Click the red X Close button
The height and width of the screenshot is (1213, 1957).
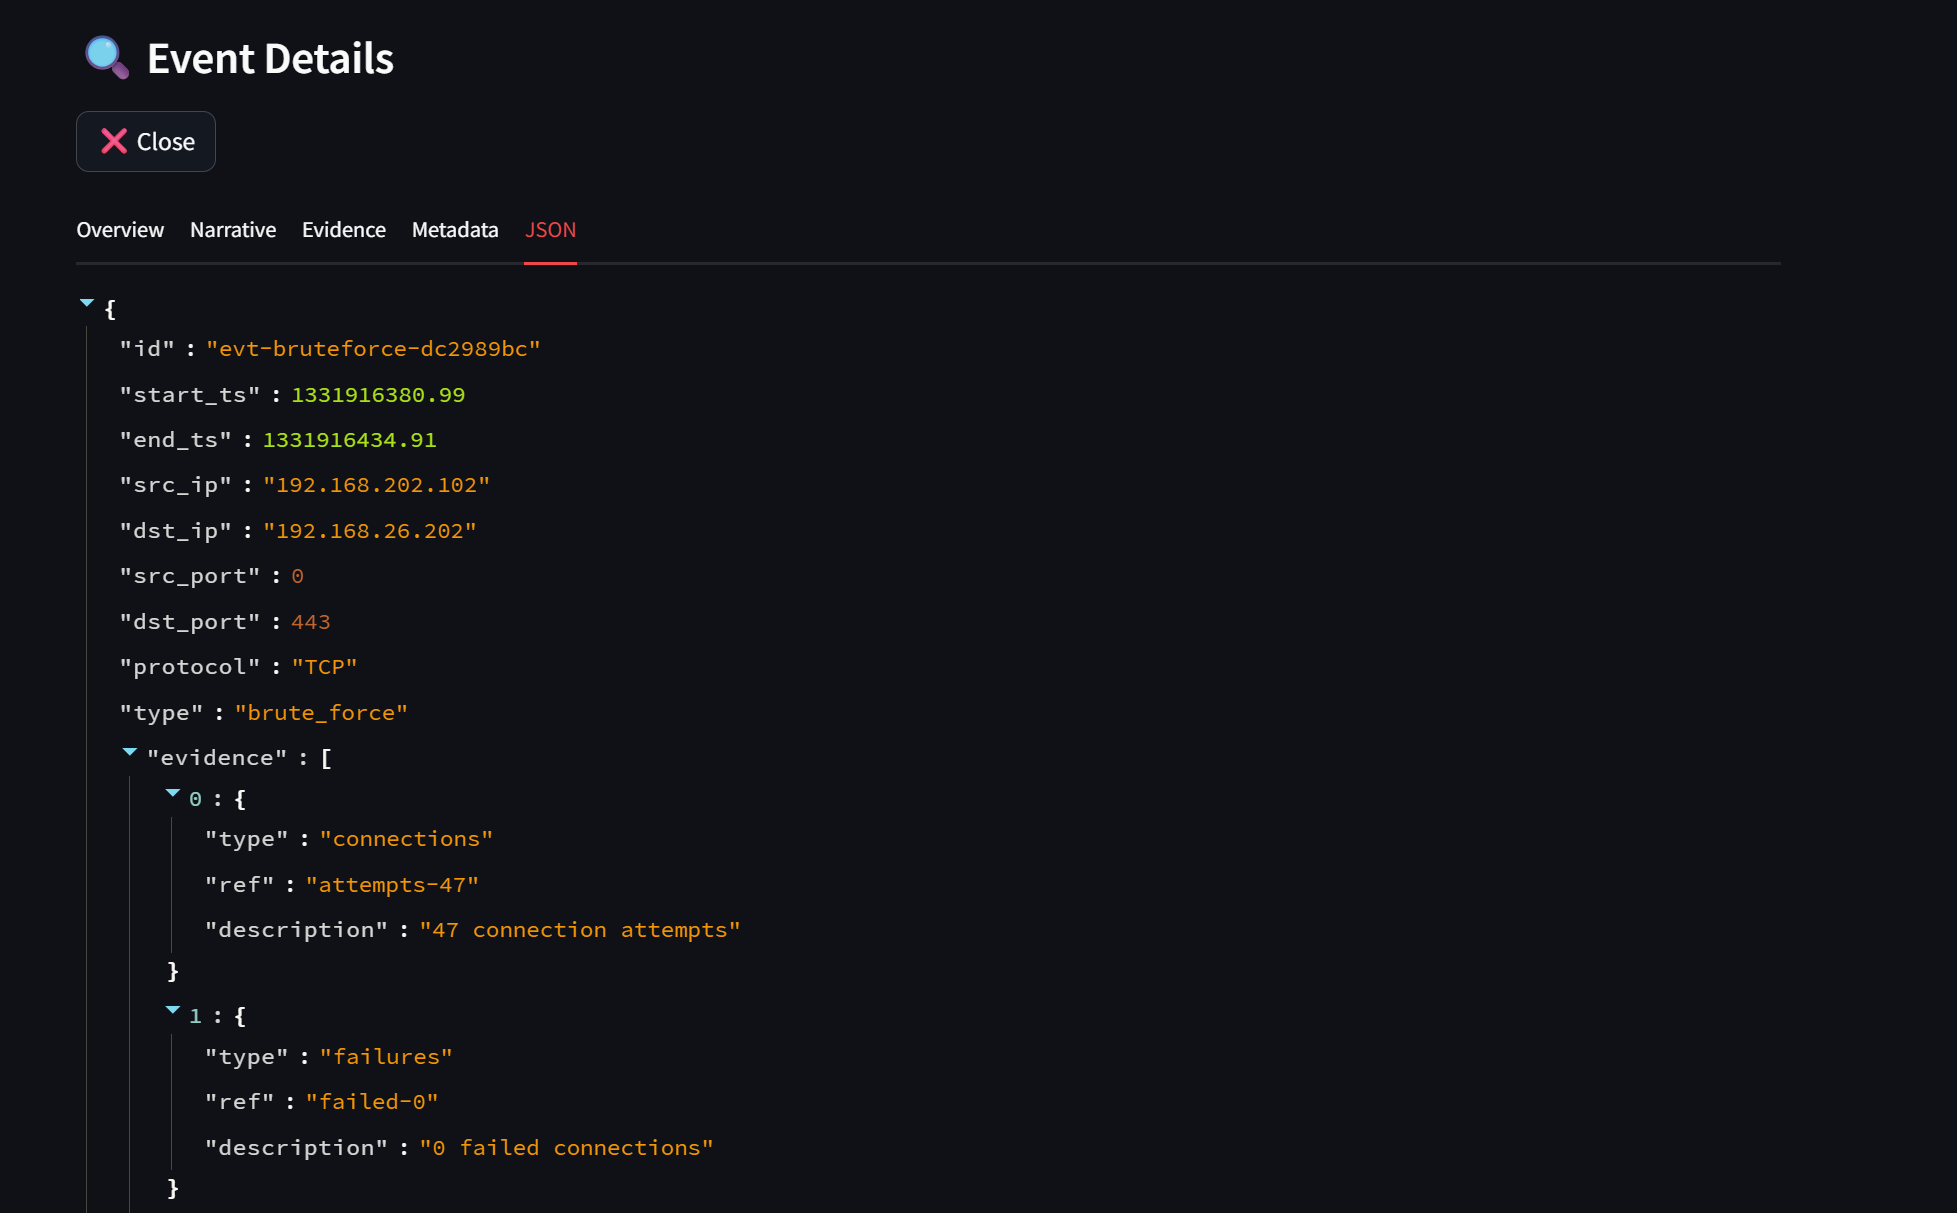coord(146,142)
